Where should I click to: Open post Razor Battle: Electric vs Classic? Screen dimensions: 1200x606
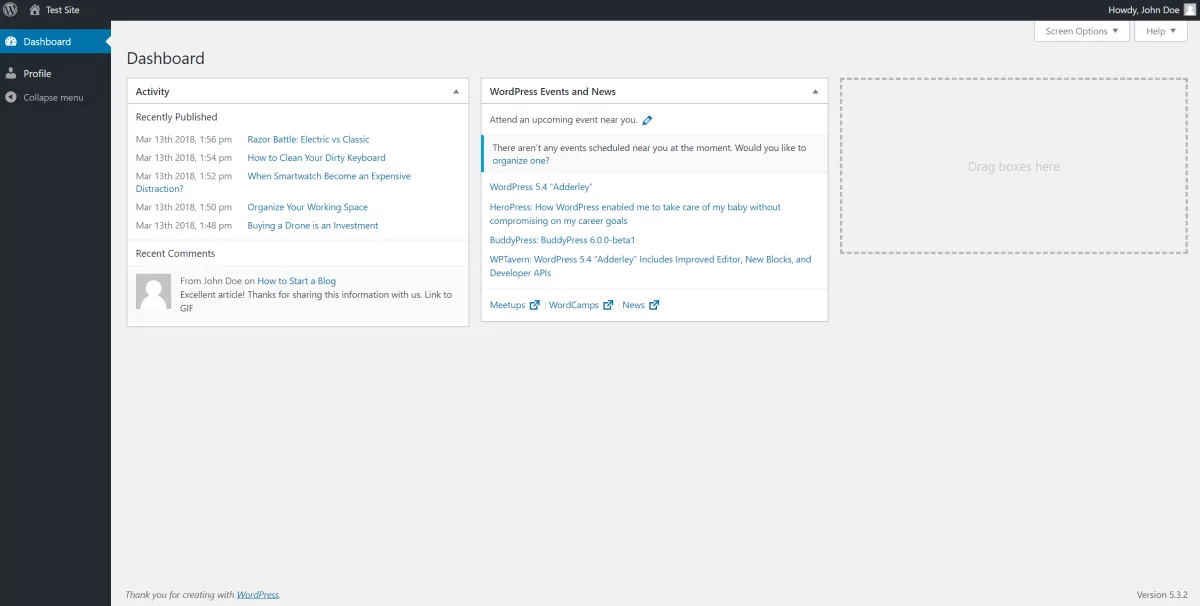click(x=308, y=139)
